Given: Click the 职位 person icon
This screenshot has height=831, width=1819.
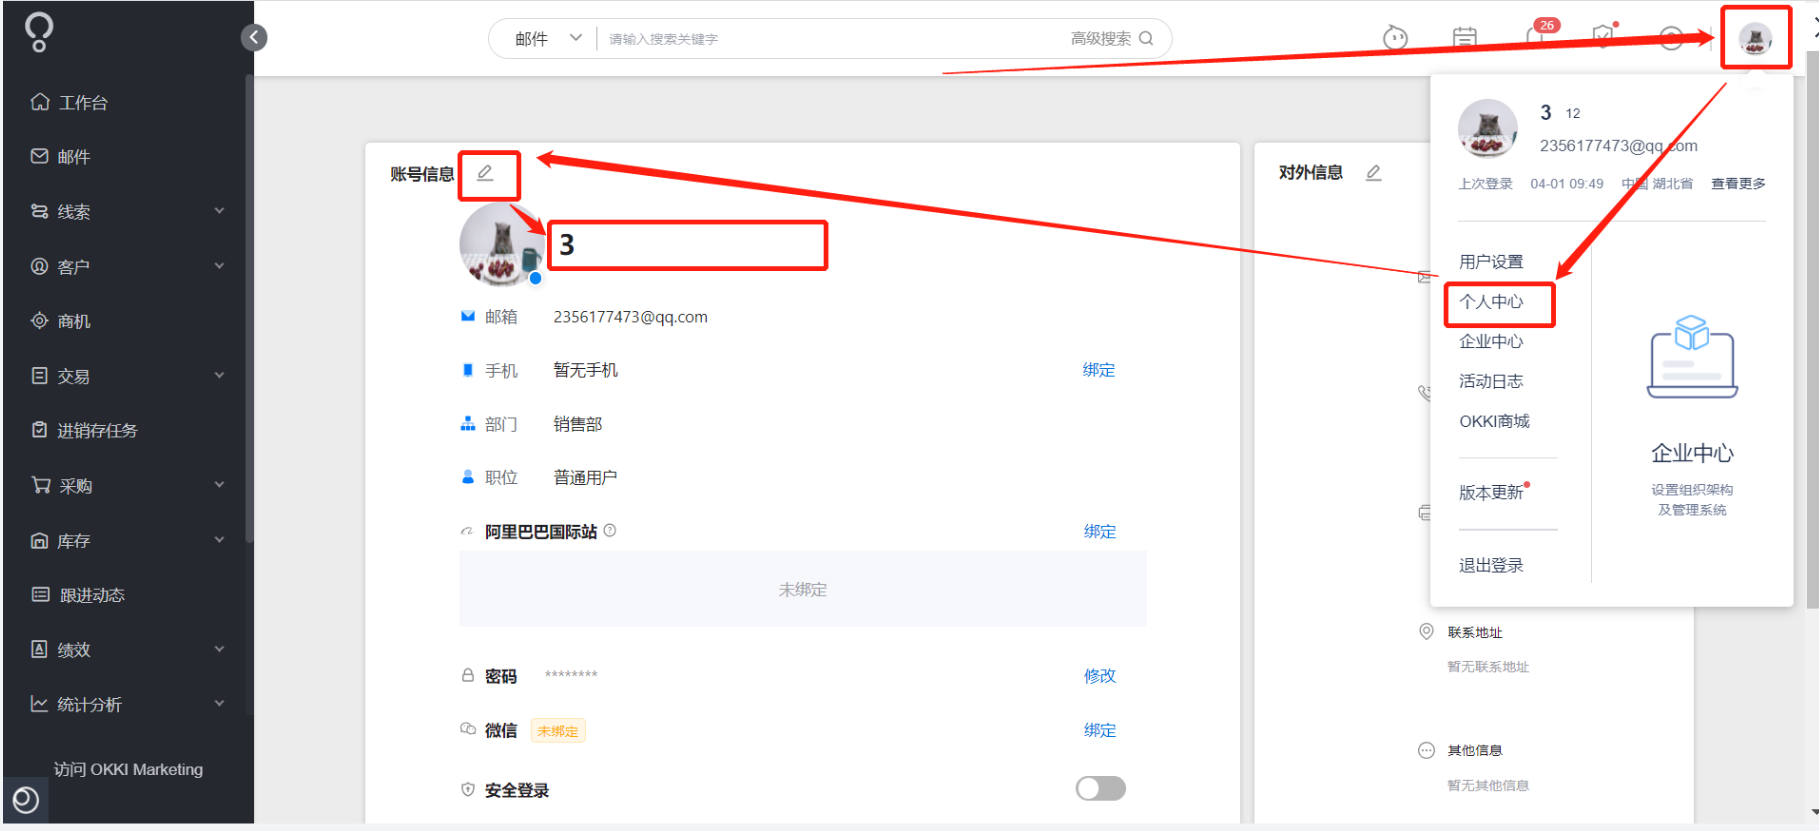Looking at the screenshot, I should [x=467, y=477].
